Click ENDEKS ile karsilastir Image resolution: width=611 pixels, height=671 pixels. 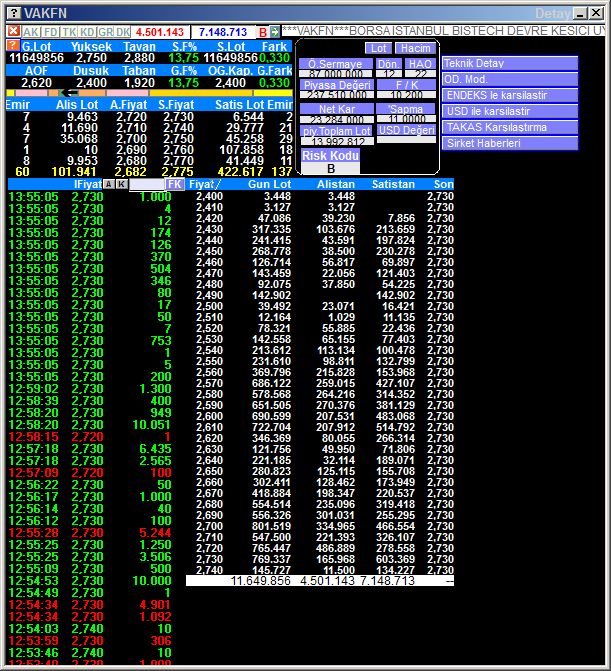510,95
